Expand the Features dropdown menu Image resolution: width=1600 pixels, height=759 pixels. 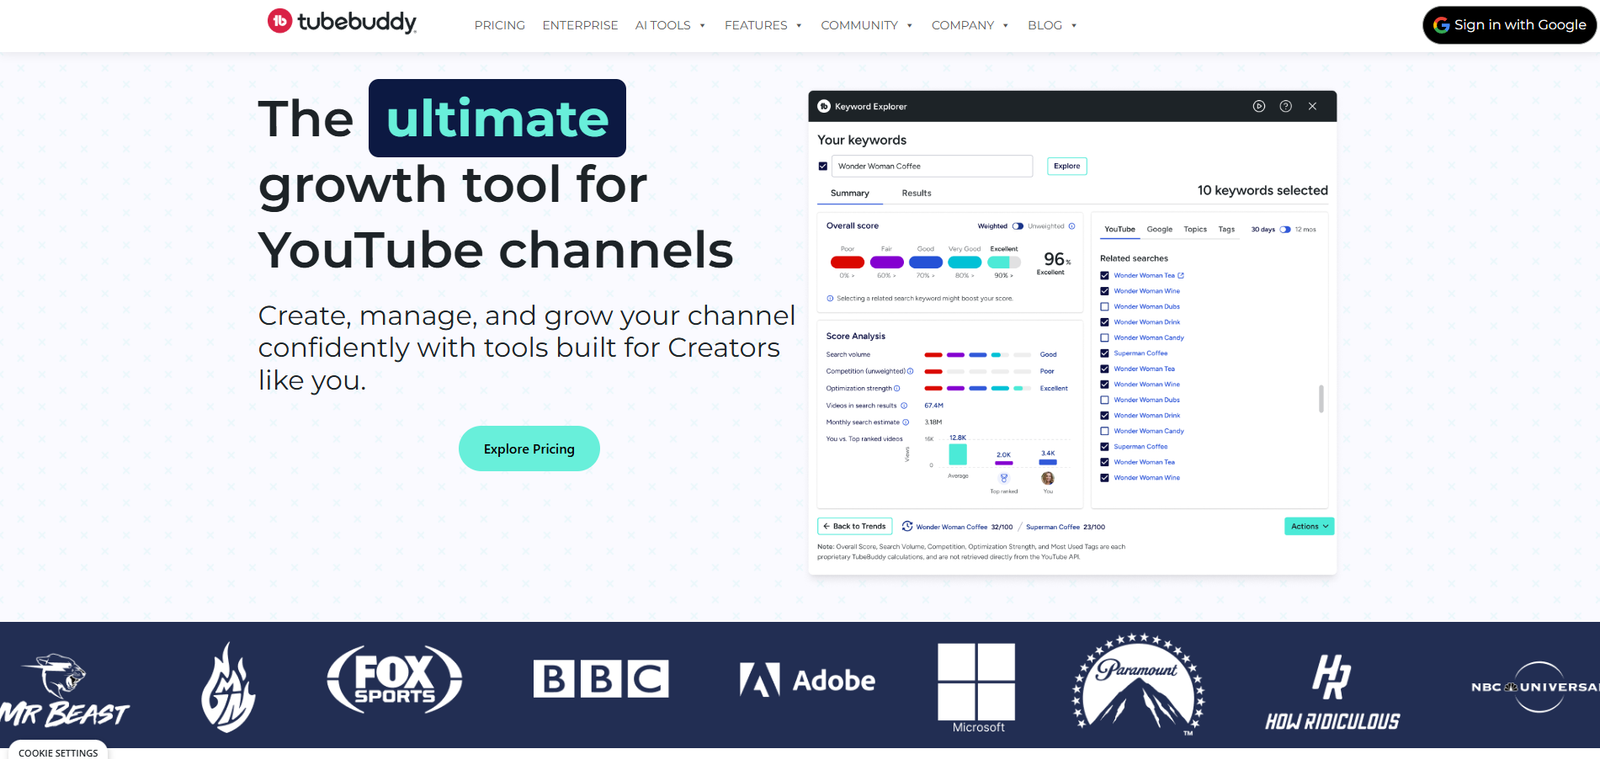click(x=763, y=25)
